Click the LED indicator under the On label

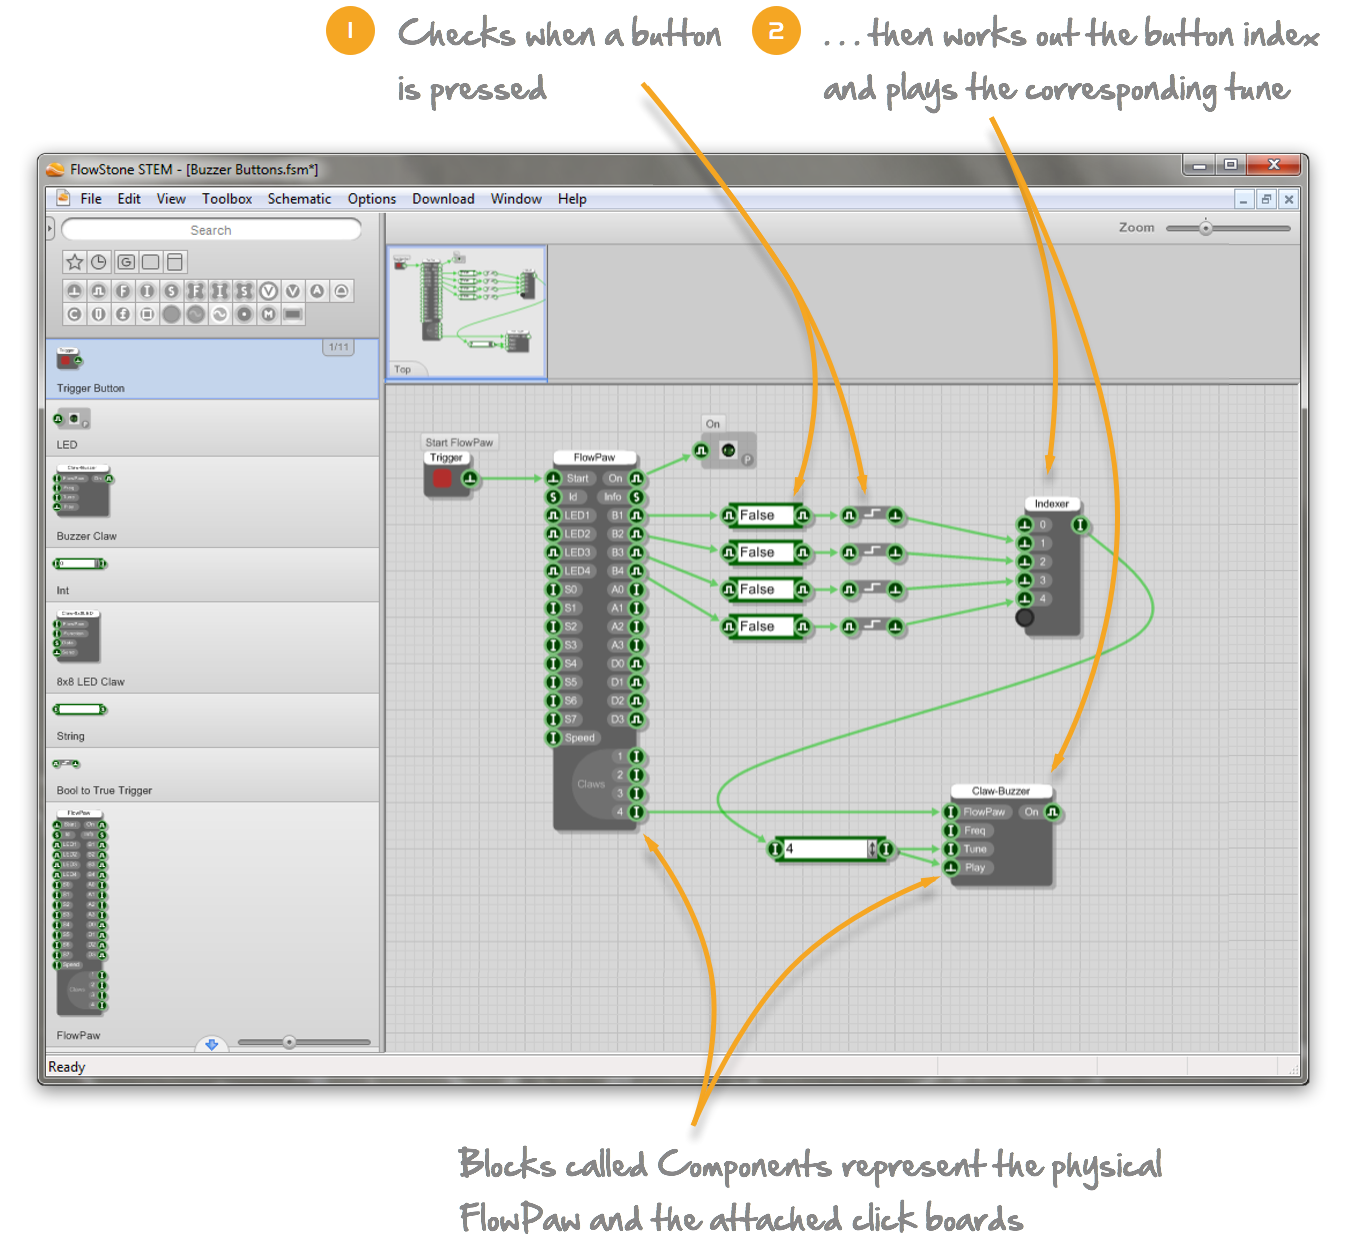[729, 451]
